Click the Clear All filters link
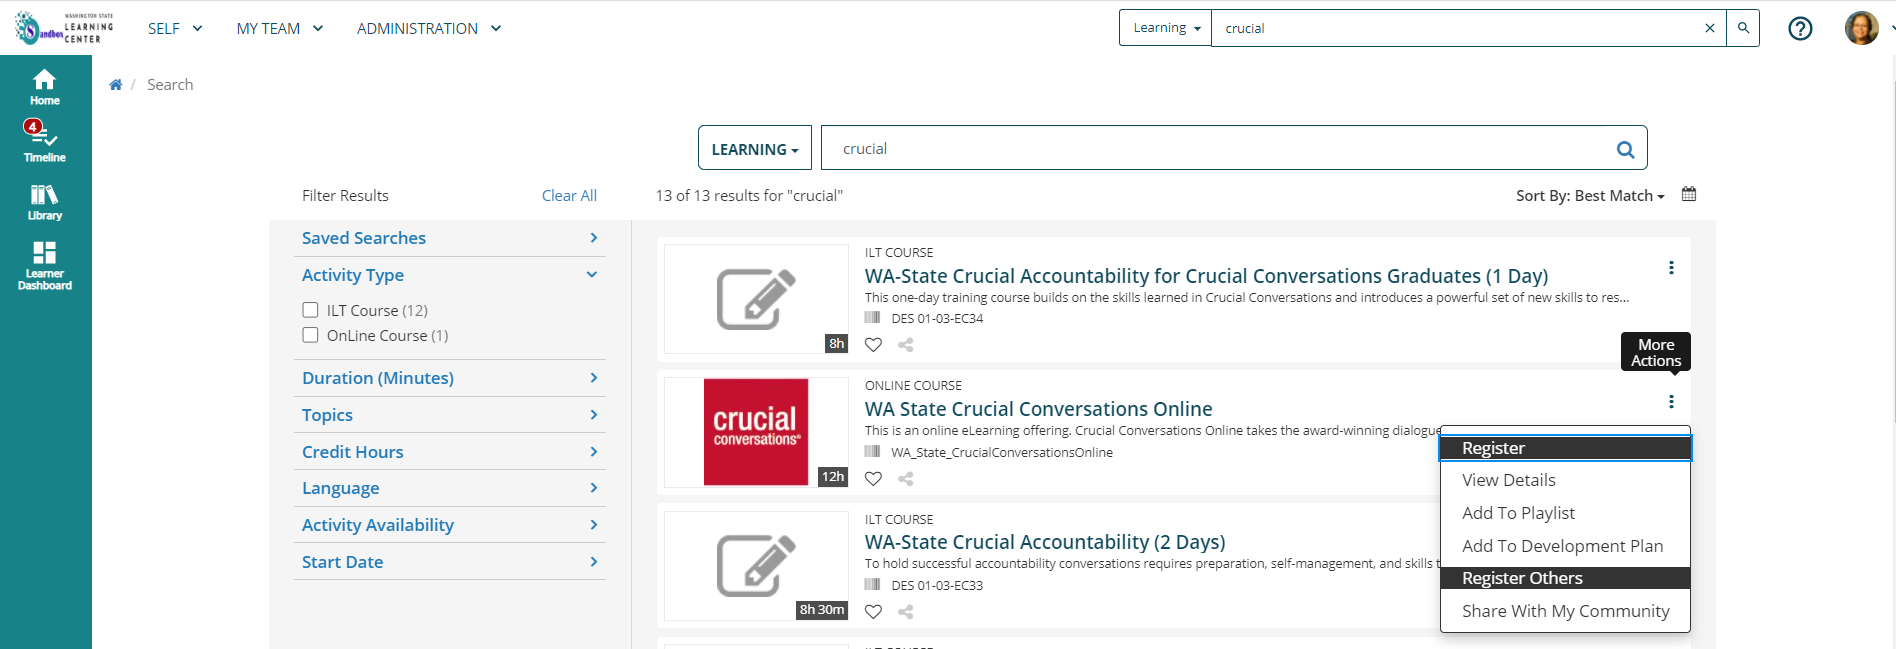This screenshot has width=1896, height=649. pos(569,196)
